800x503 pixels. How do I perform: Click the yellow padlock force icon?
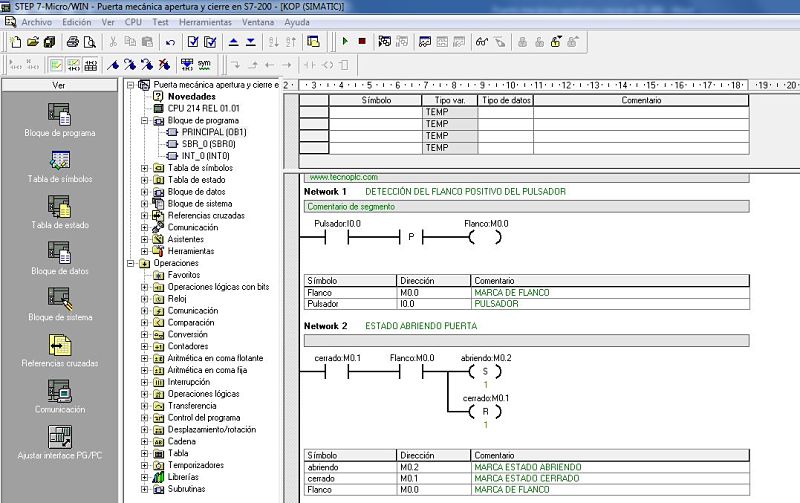click(x=556, y=42)
